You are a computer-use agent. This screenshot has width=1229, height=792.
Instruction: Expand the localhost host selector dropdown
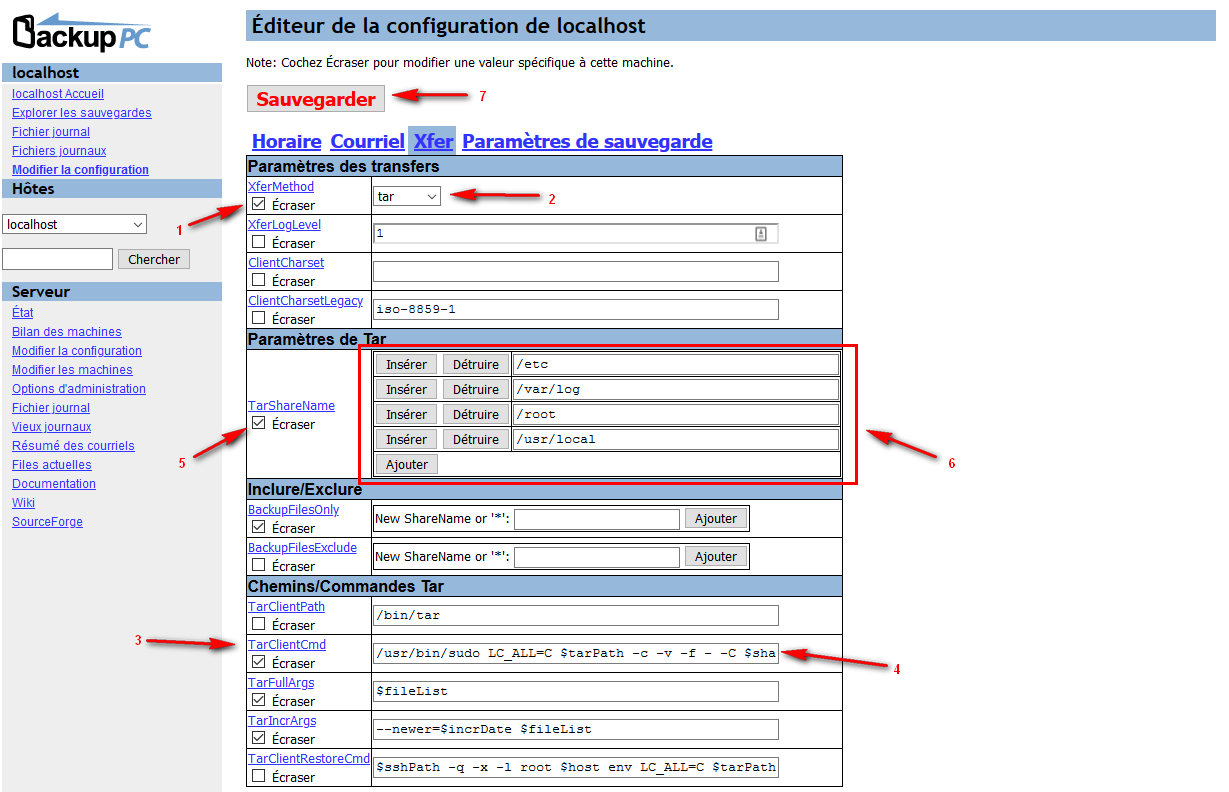[x=75, y=225]
